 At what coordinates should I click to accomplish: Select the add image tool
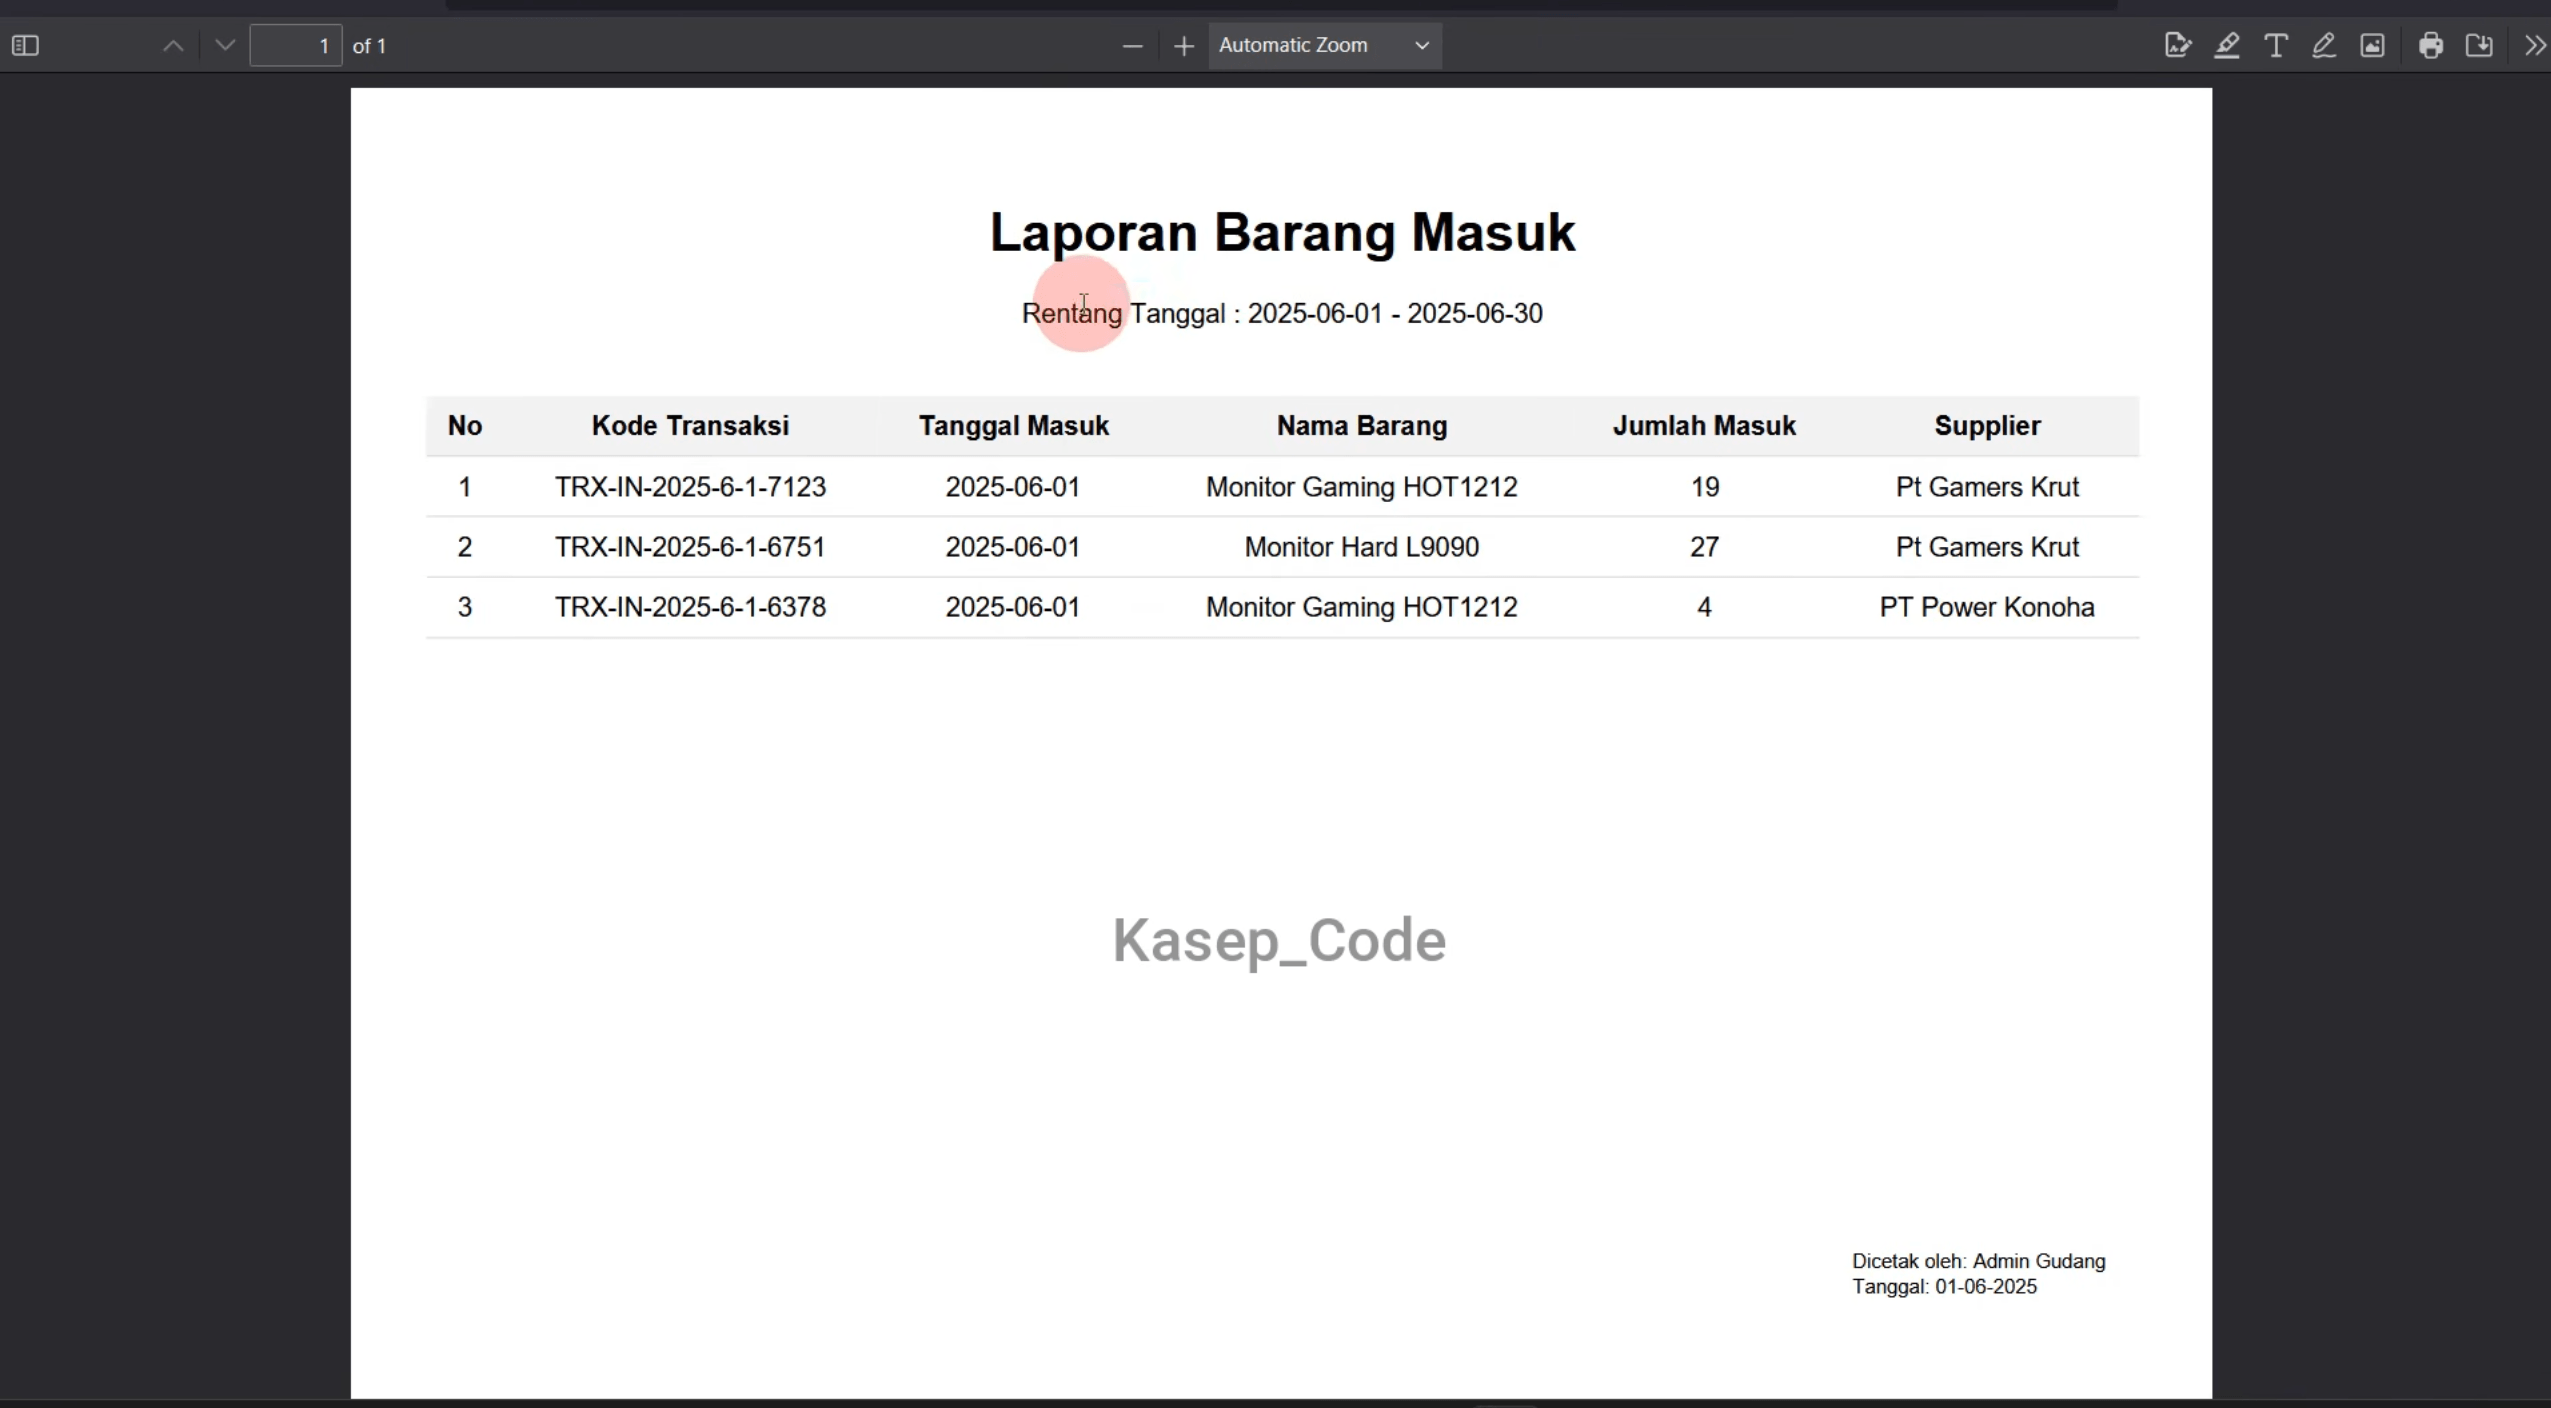(2373, 46)
